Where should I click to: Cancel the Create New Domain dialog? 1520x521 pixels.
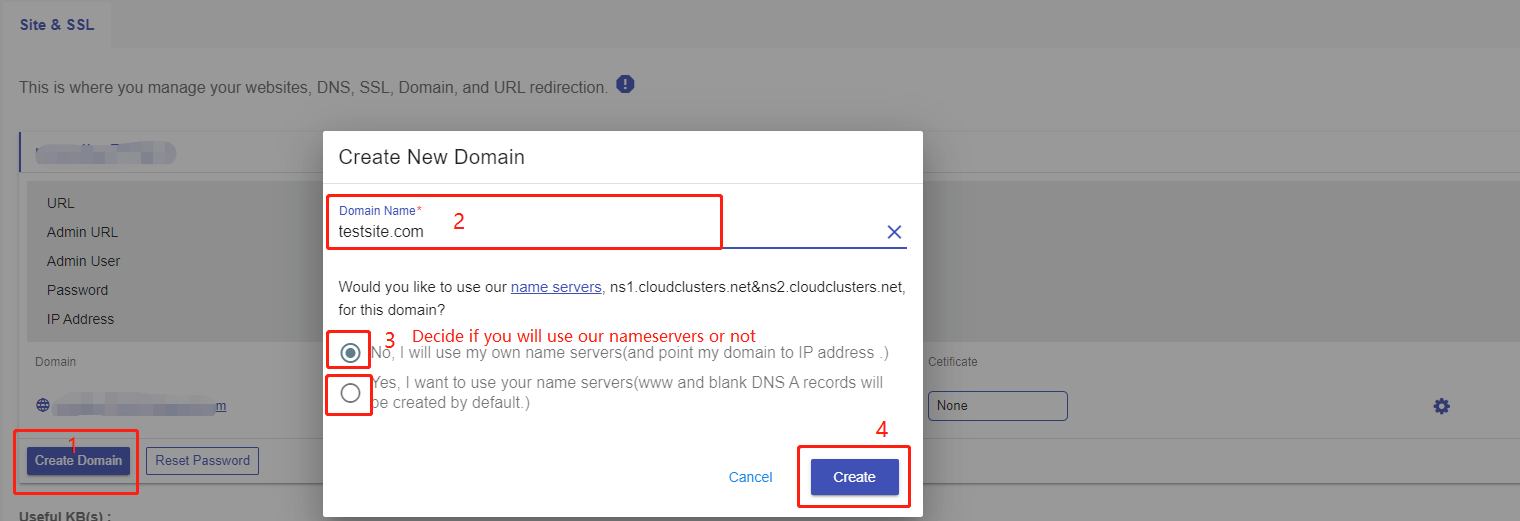click(750, 477)
